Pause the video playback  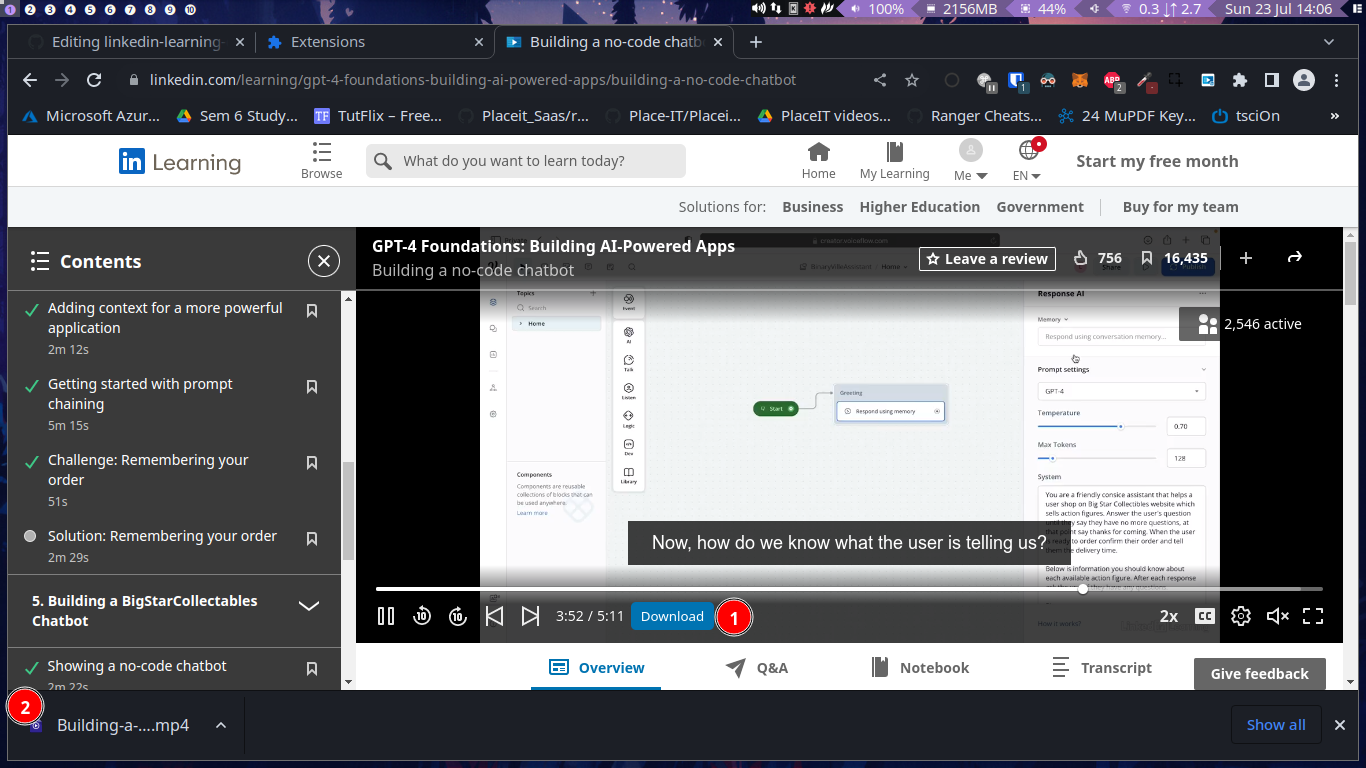tap(386, 616)
